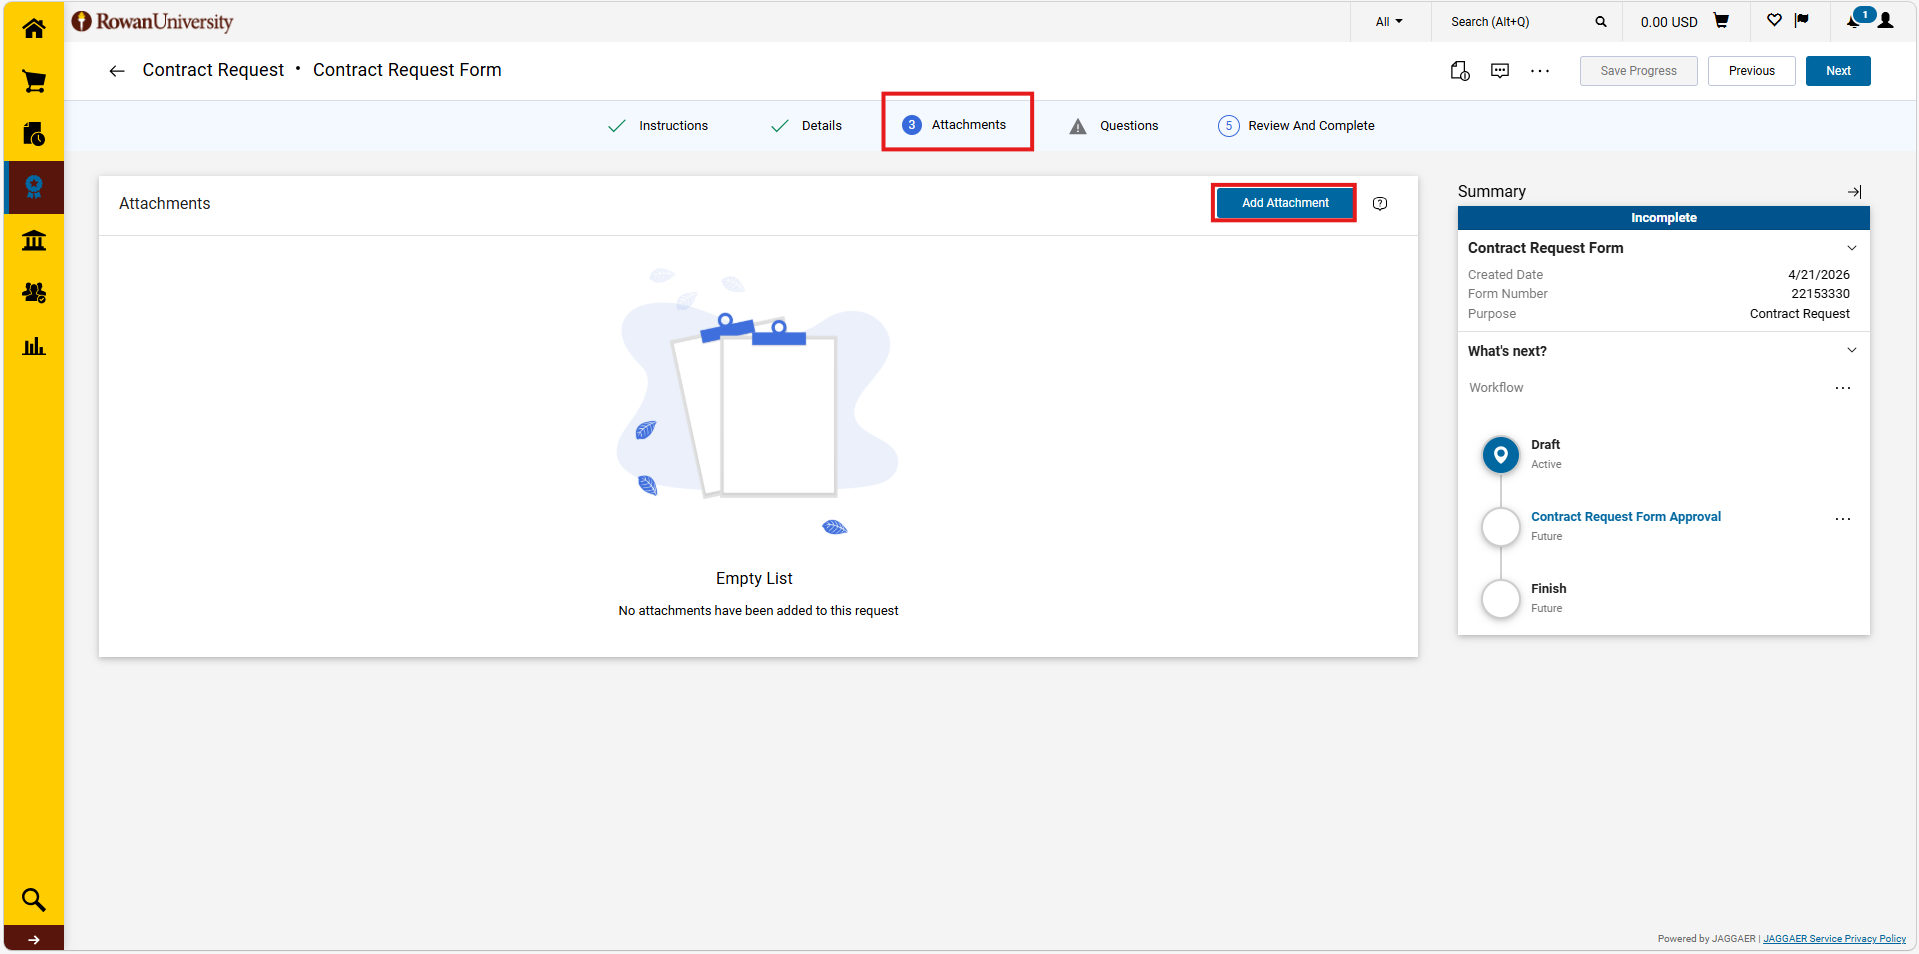Click the search magnifier icon in top bar

[1601, 22]
